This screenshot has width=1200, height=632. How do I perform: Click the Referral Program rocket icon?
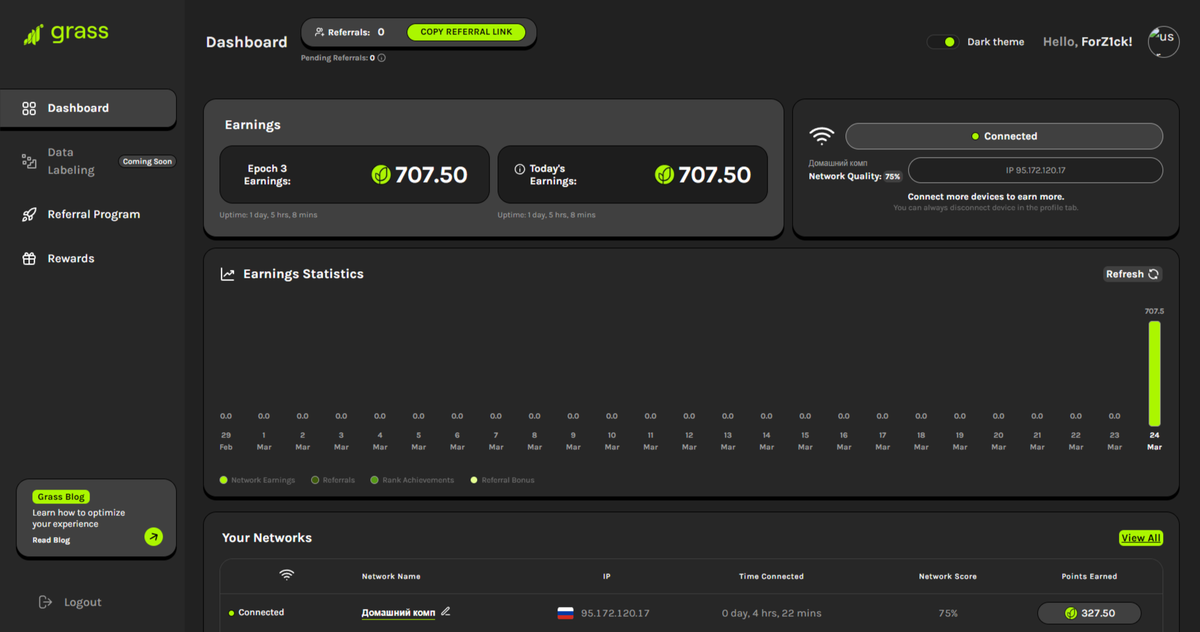[x=29, y=214]
